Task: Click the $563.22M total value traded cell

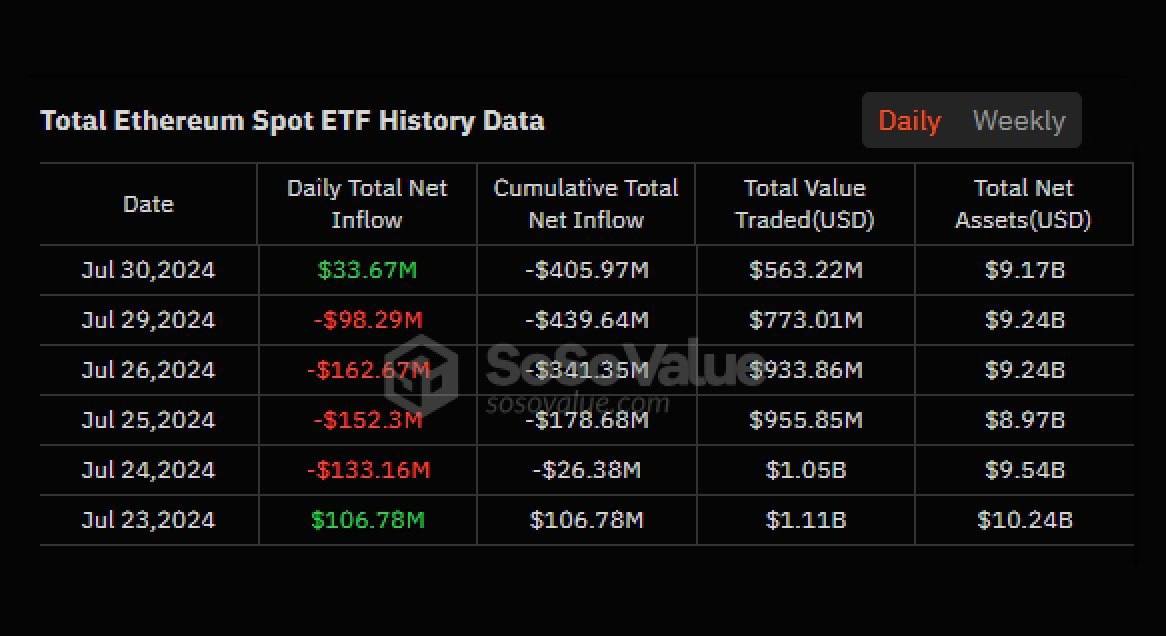Action: (x=805, y=270)
